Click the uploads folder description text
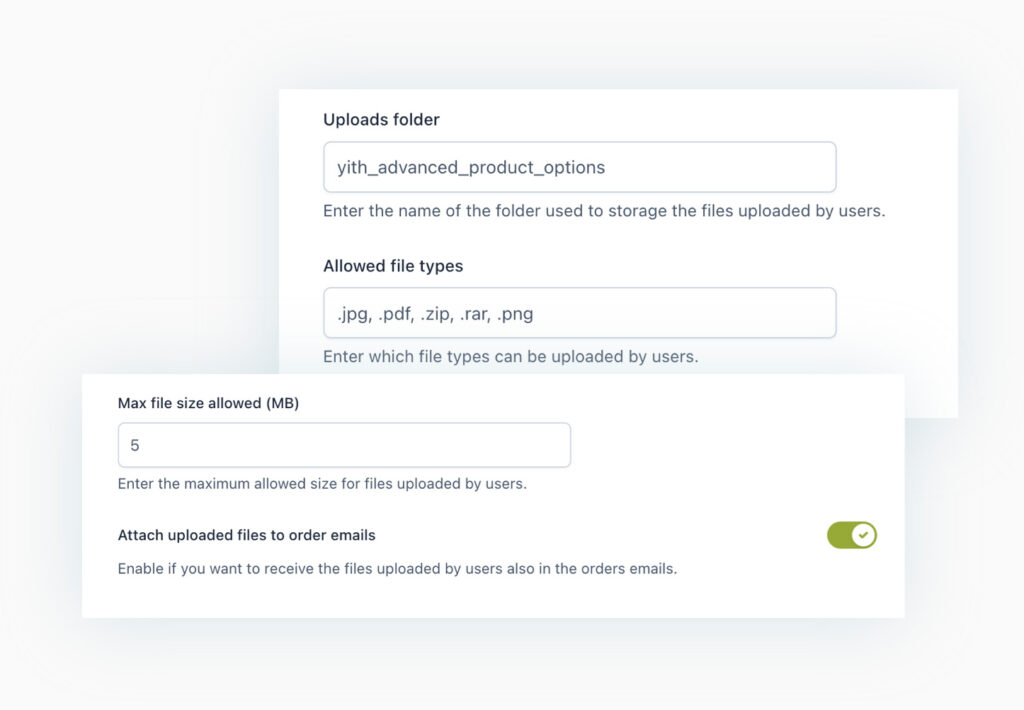 (604, 211)
